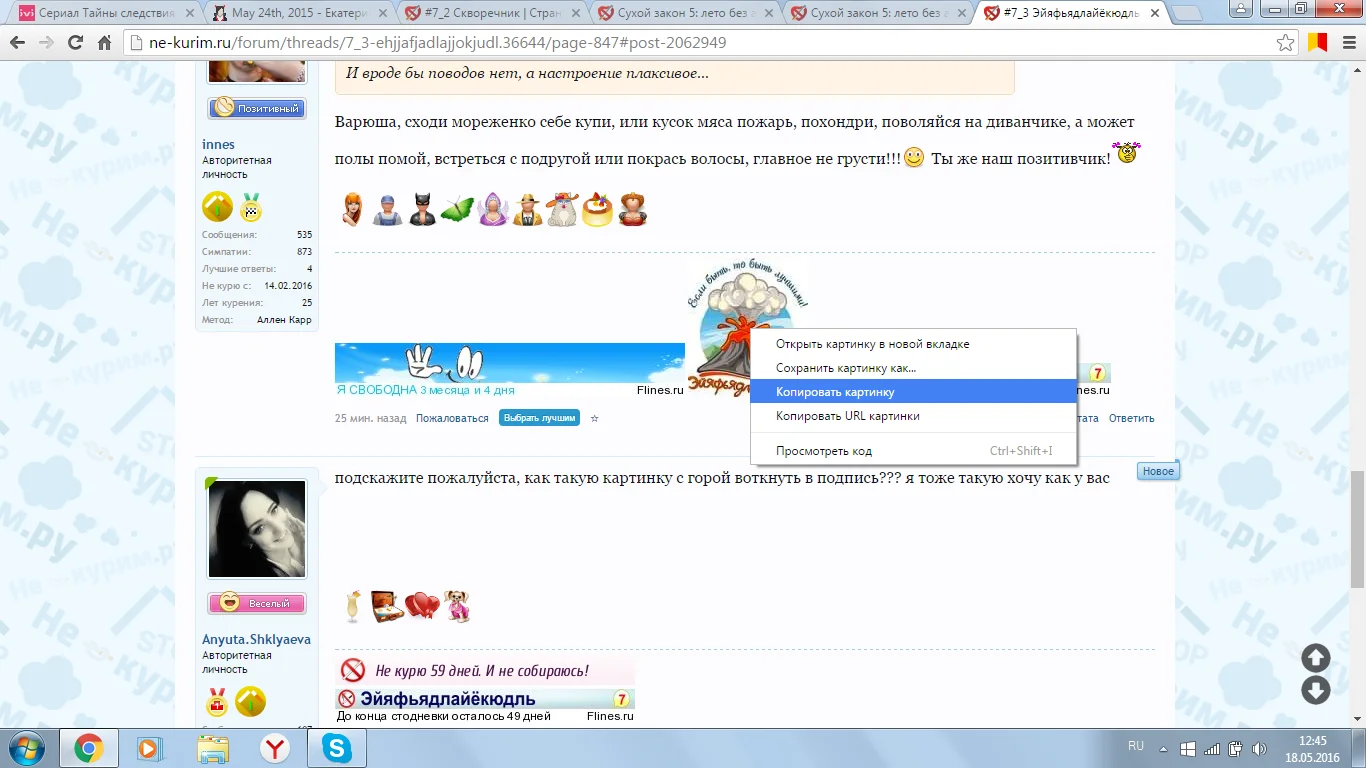1366x768 pixels.
Task: Click the '25 мин. назад' timestamp
Action: (x=370, y=418)
